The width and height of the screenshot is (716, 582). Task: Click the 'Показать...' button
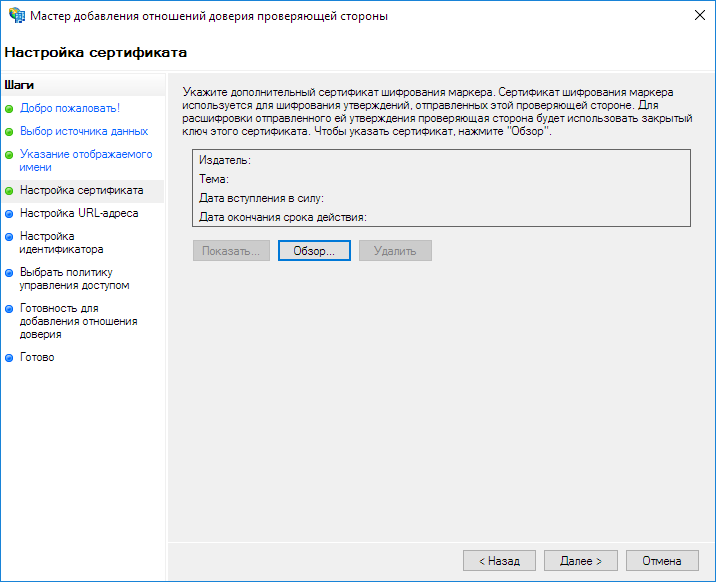coord(231,251)
